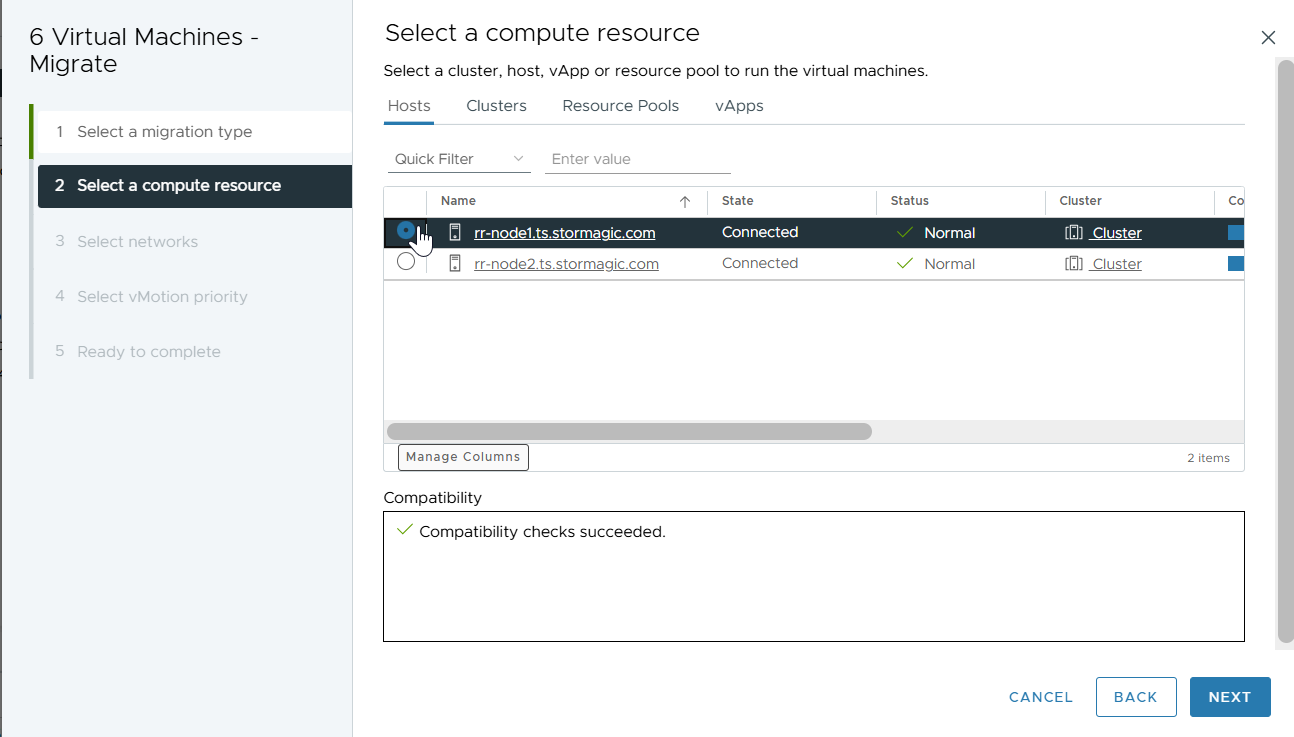
Task: Close the Migrate wizard with the X
Action: (x=1268, y=38)
